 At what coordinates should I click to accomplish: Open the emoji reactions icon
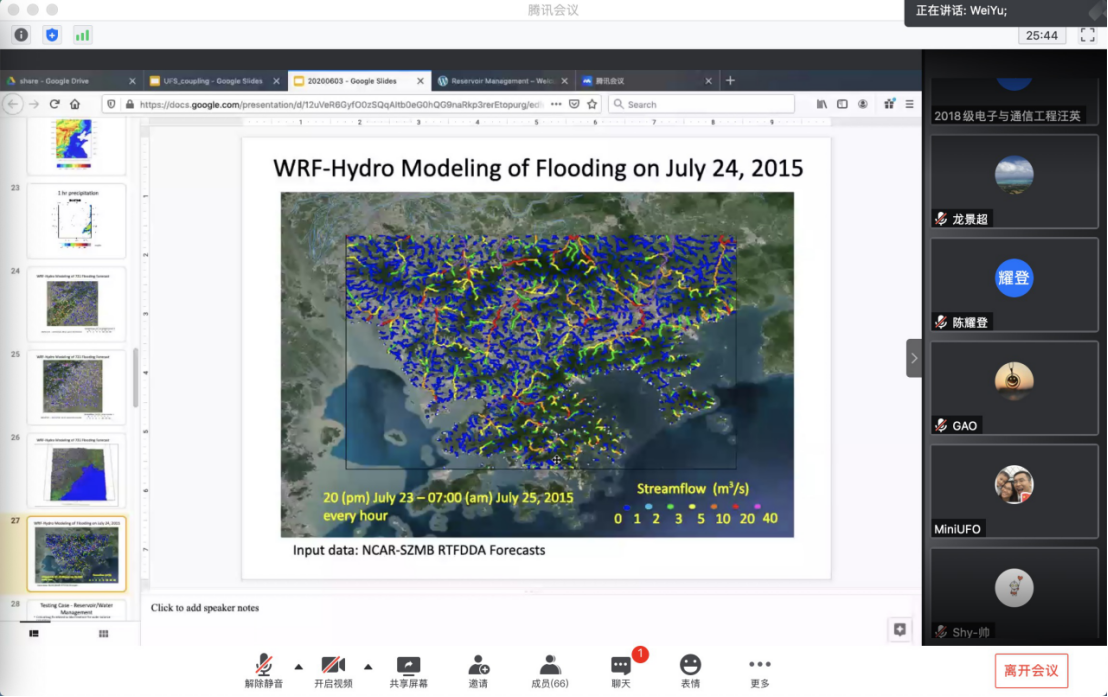point(690,671)
